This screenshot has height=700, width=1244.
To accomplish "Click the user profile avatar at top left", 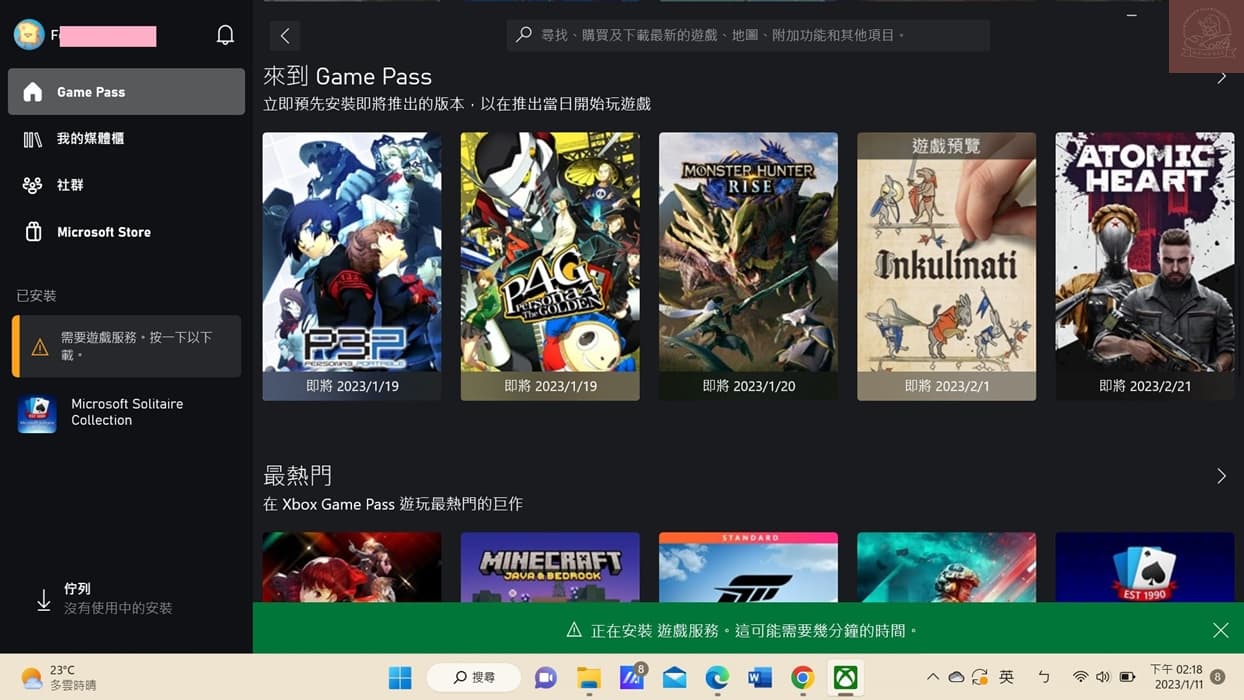I will tap(27, 33).
